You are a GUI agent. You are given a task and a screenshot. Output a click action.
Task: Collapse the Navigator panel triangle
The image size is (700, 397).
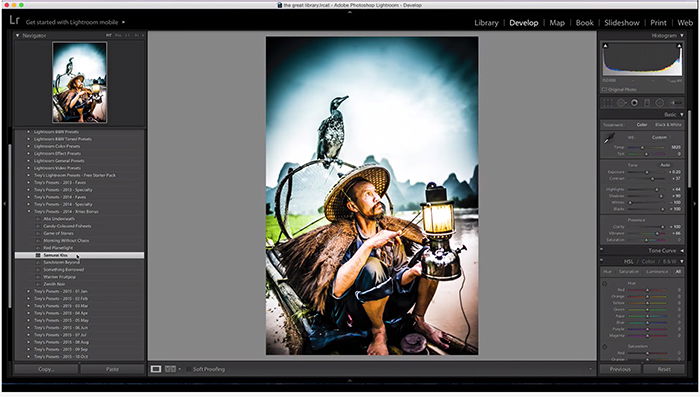click(x=17, y=35)
